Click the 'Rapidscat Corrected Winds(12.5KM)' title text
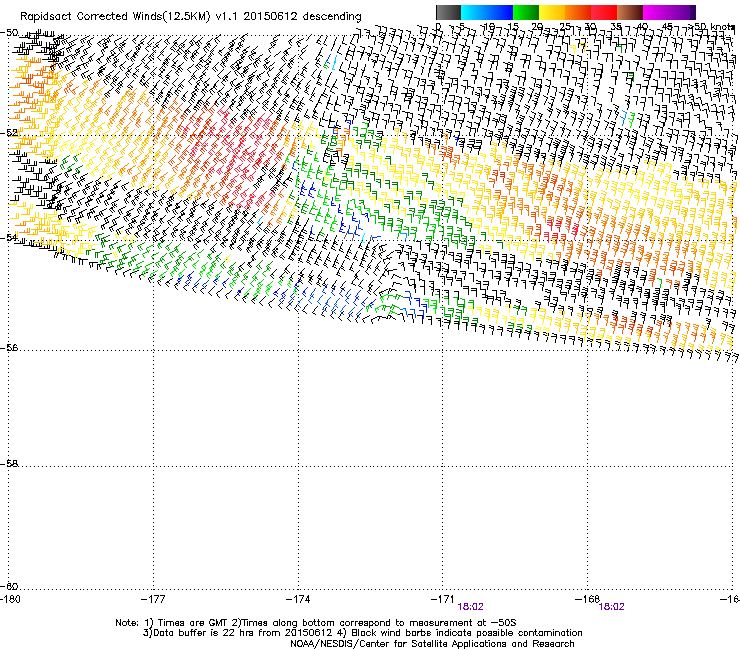 [115, 17]
